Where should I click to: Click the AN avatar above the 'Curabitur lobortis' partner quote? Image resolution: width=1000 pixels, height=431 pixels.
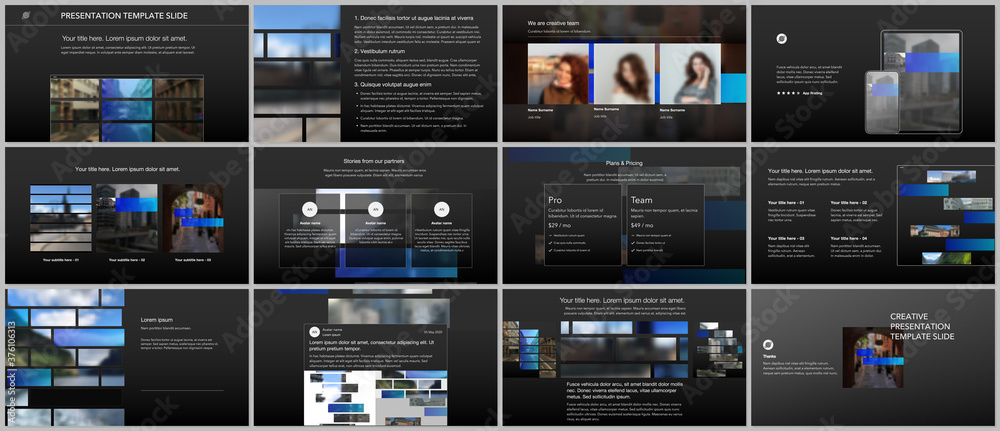[x=376, y=209]
